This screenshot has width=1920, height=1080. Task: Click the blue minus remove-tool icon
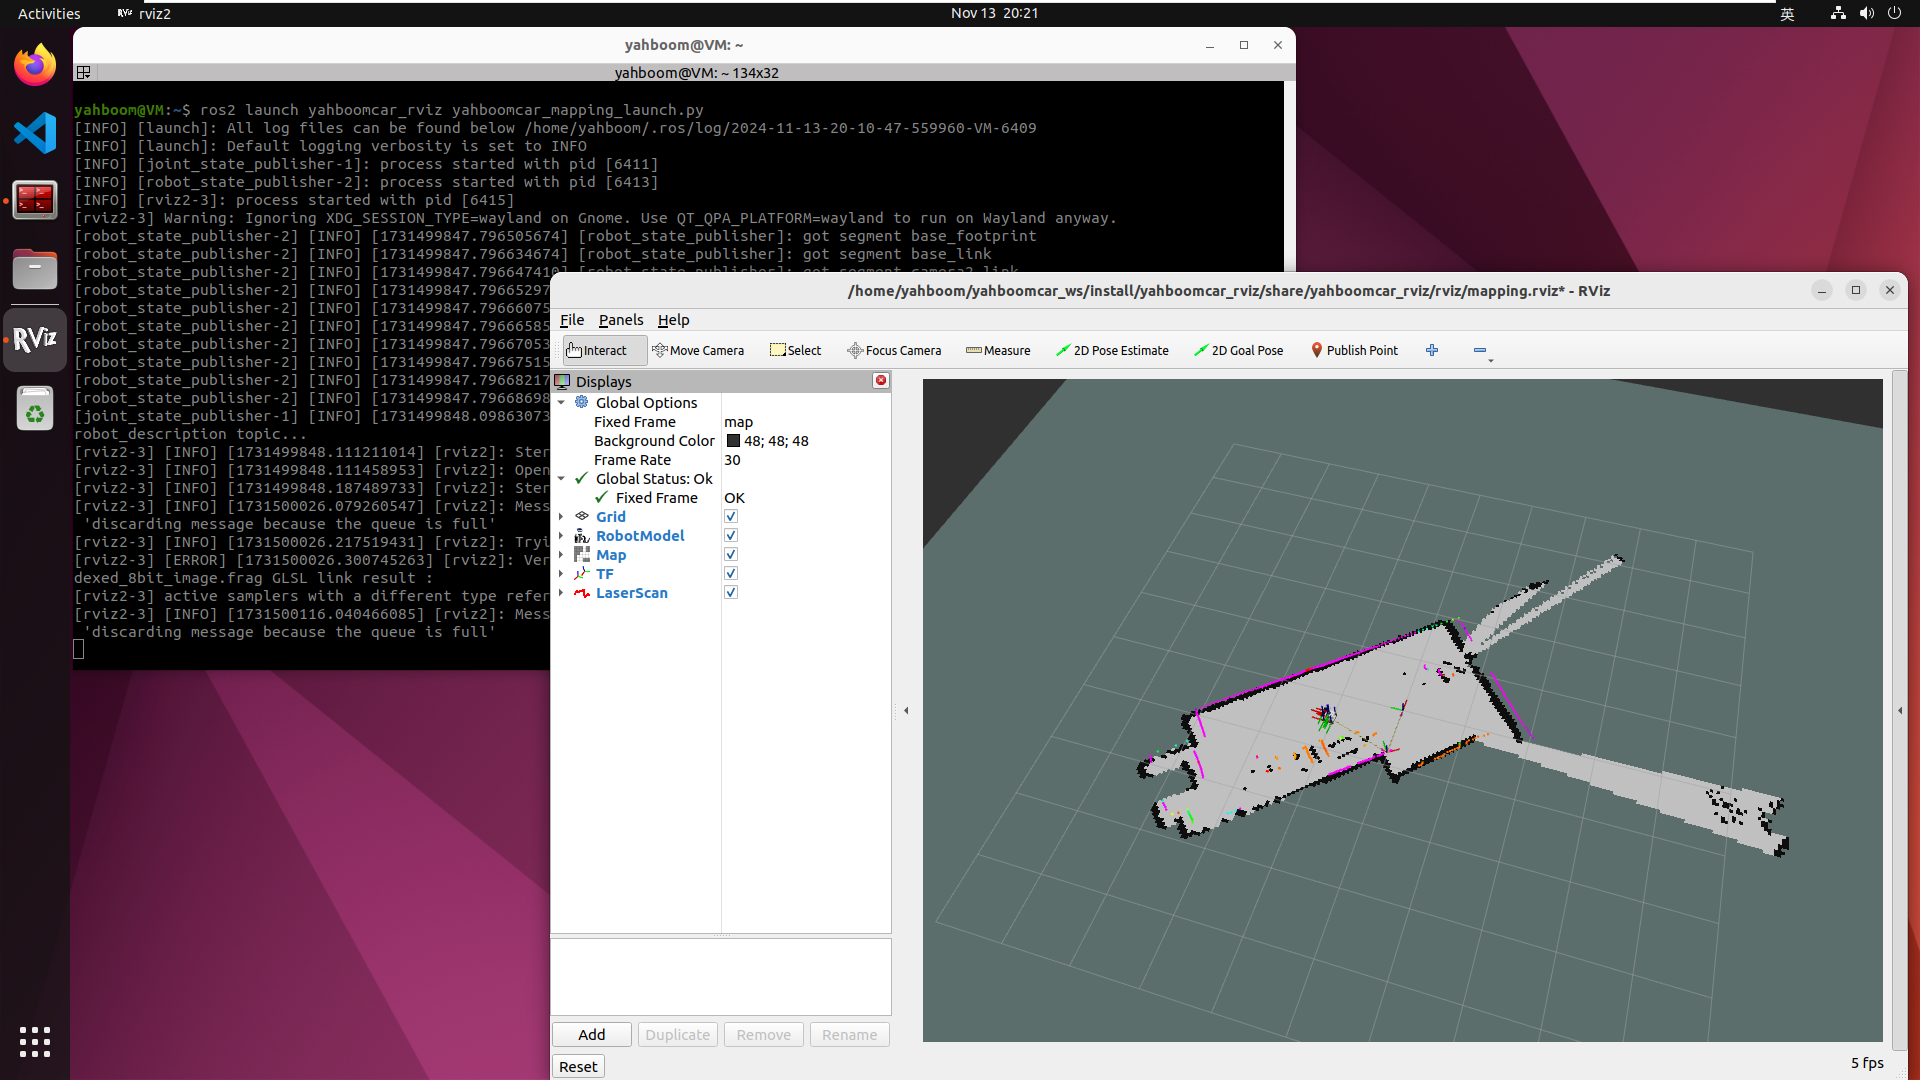tap(1480, 350)
